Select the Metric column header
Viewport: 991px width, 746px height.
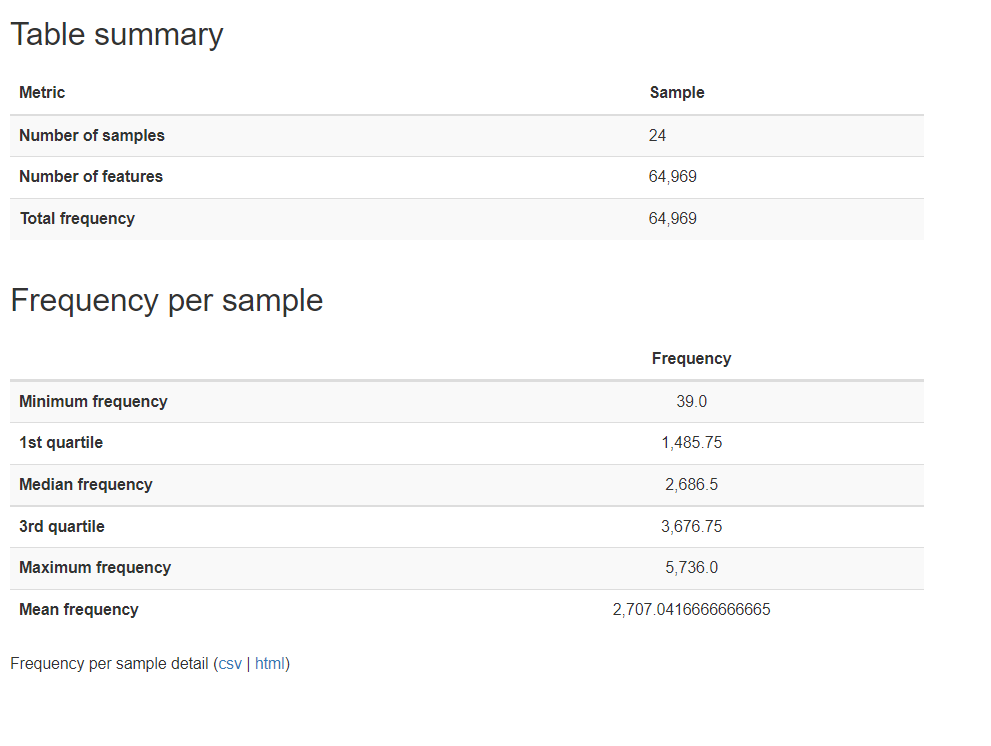click(x=42, y=93)
